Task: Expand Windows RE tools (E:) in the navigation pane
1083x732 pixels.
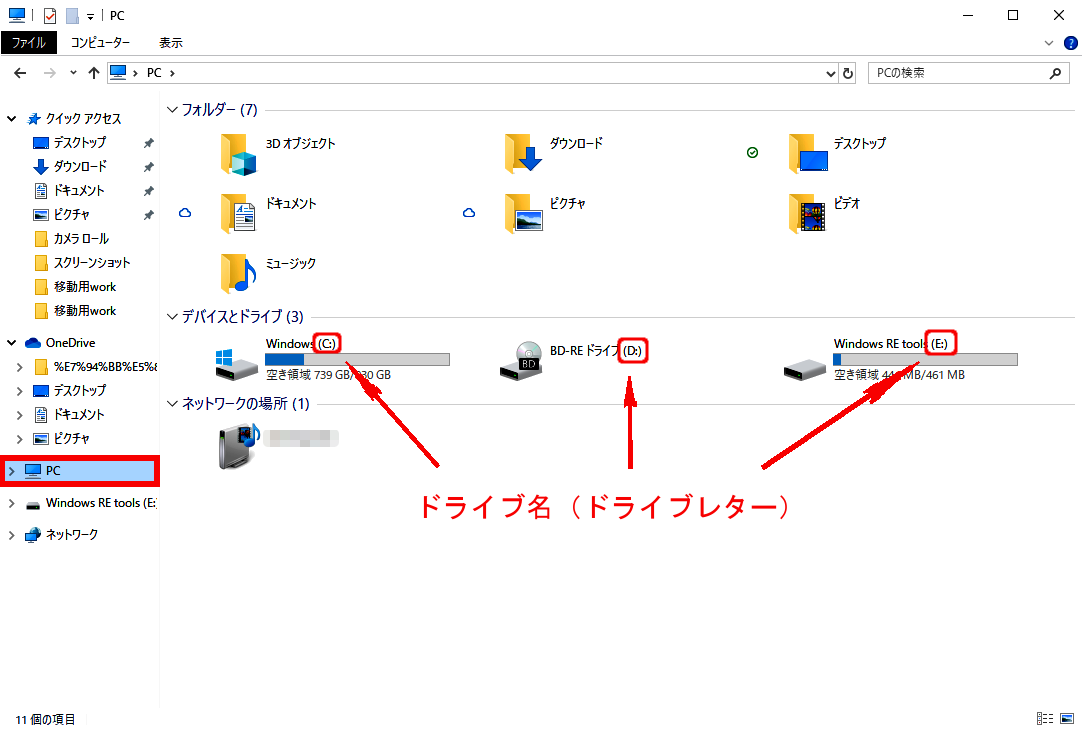Action: [x=11, y=503]
